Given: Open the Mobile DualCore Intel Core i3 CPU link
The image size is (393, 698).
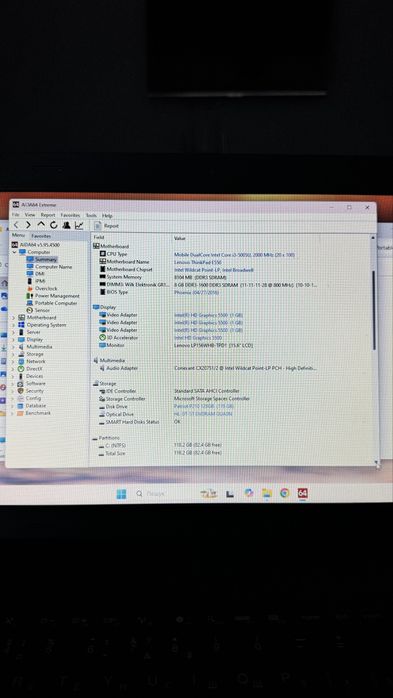Looking at the screenshot, I should pyautogui.click(x=234, y=255).
